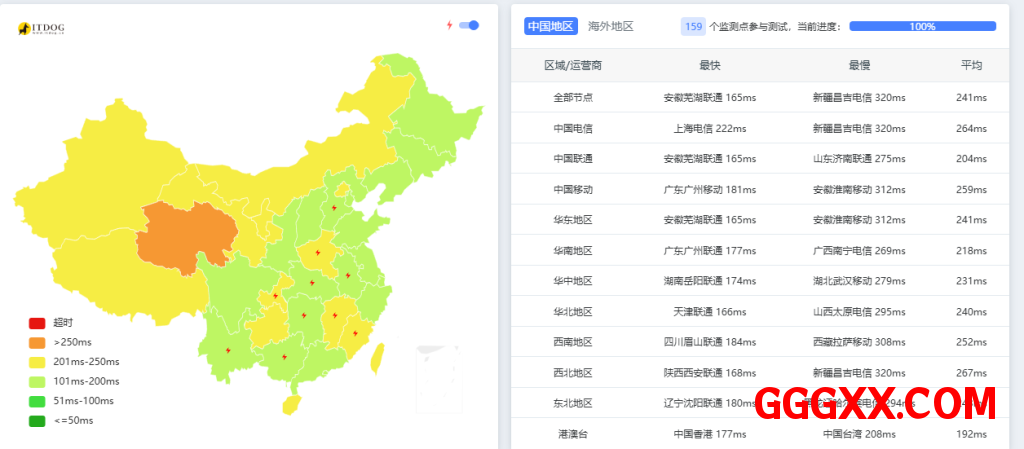The width and height of the screenshot is (1024, 449).
Task: Click the lightning marker in Yunnan province
Action: click(x=229, y=350)
